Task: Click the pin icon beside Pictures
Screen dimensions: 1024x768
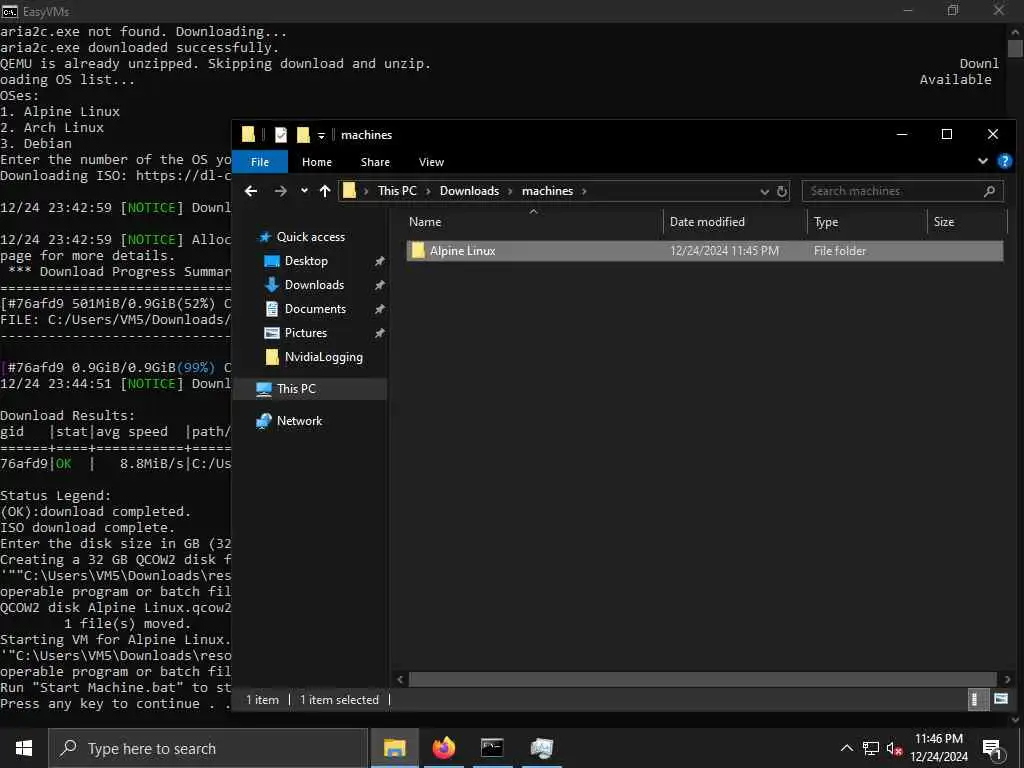Action: point(379,334)
